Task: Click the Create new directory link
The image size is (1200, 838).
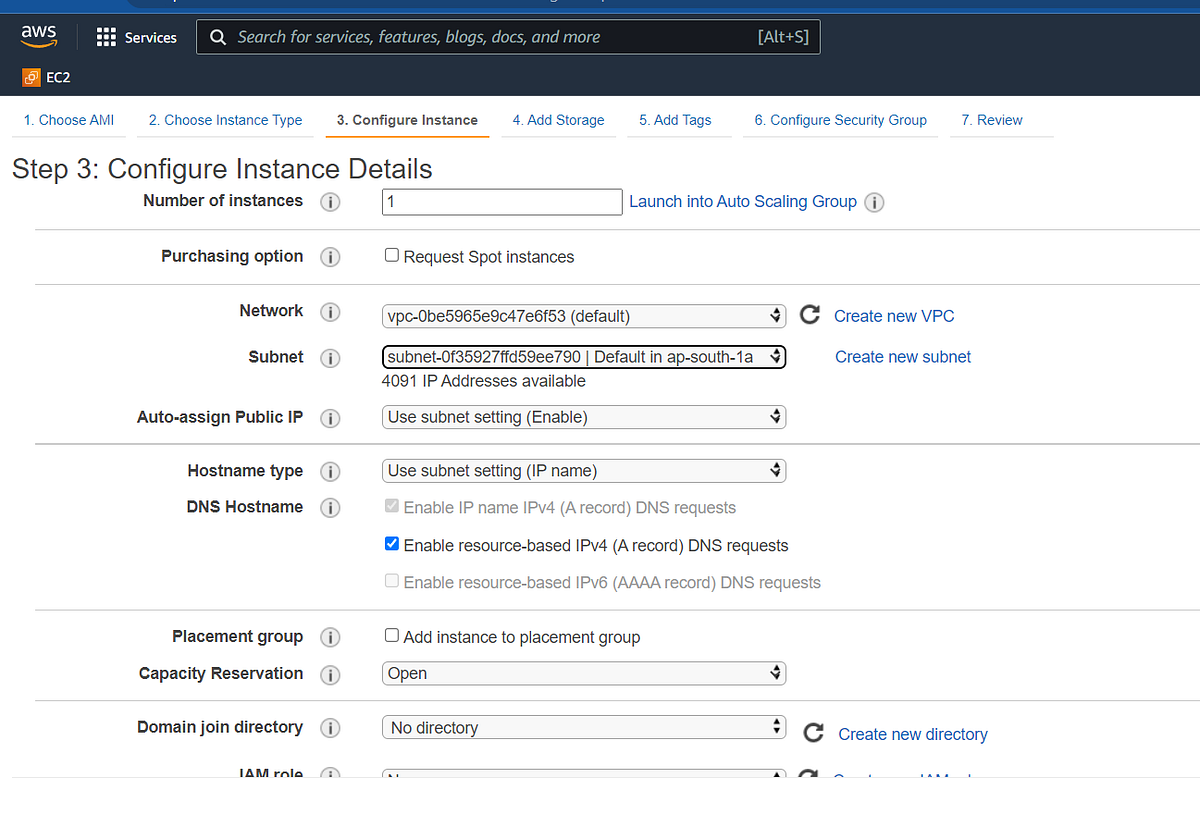Action: 912,733
